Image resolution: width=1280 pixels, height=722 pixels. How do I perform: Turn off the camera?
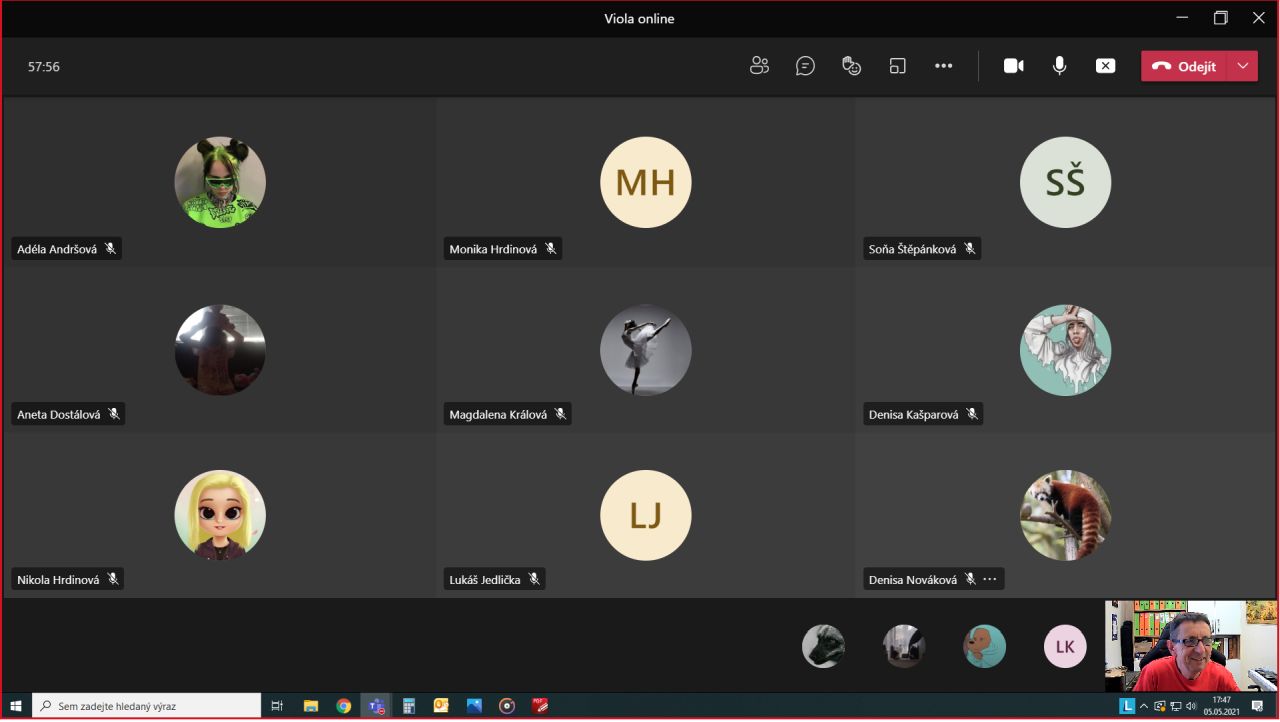pos(1013,66)
